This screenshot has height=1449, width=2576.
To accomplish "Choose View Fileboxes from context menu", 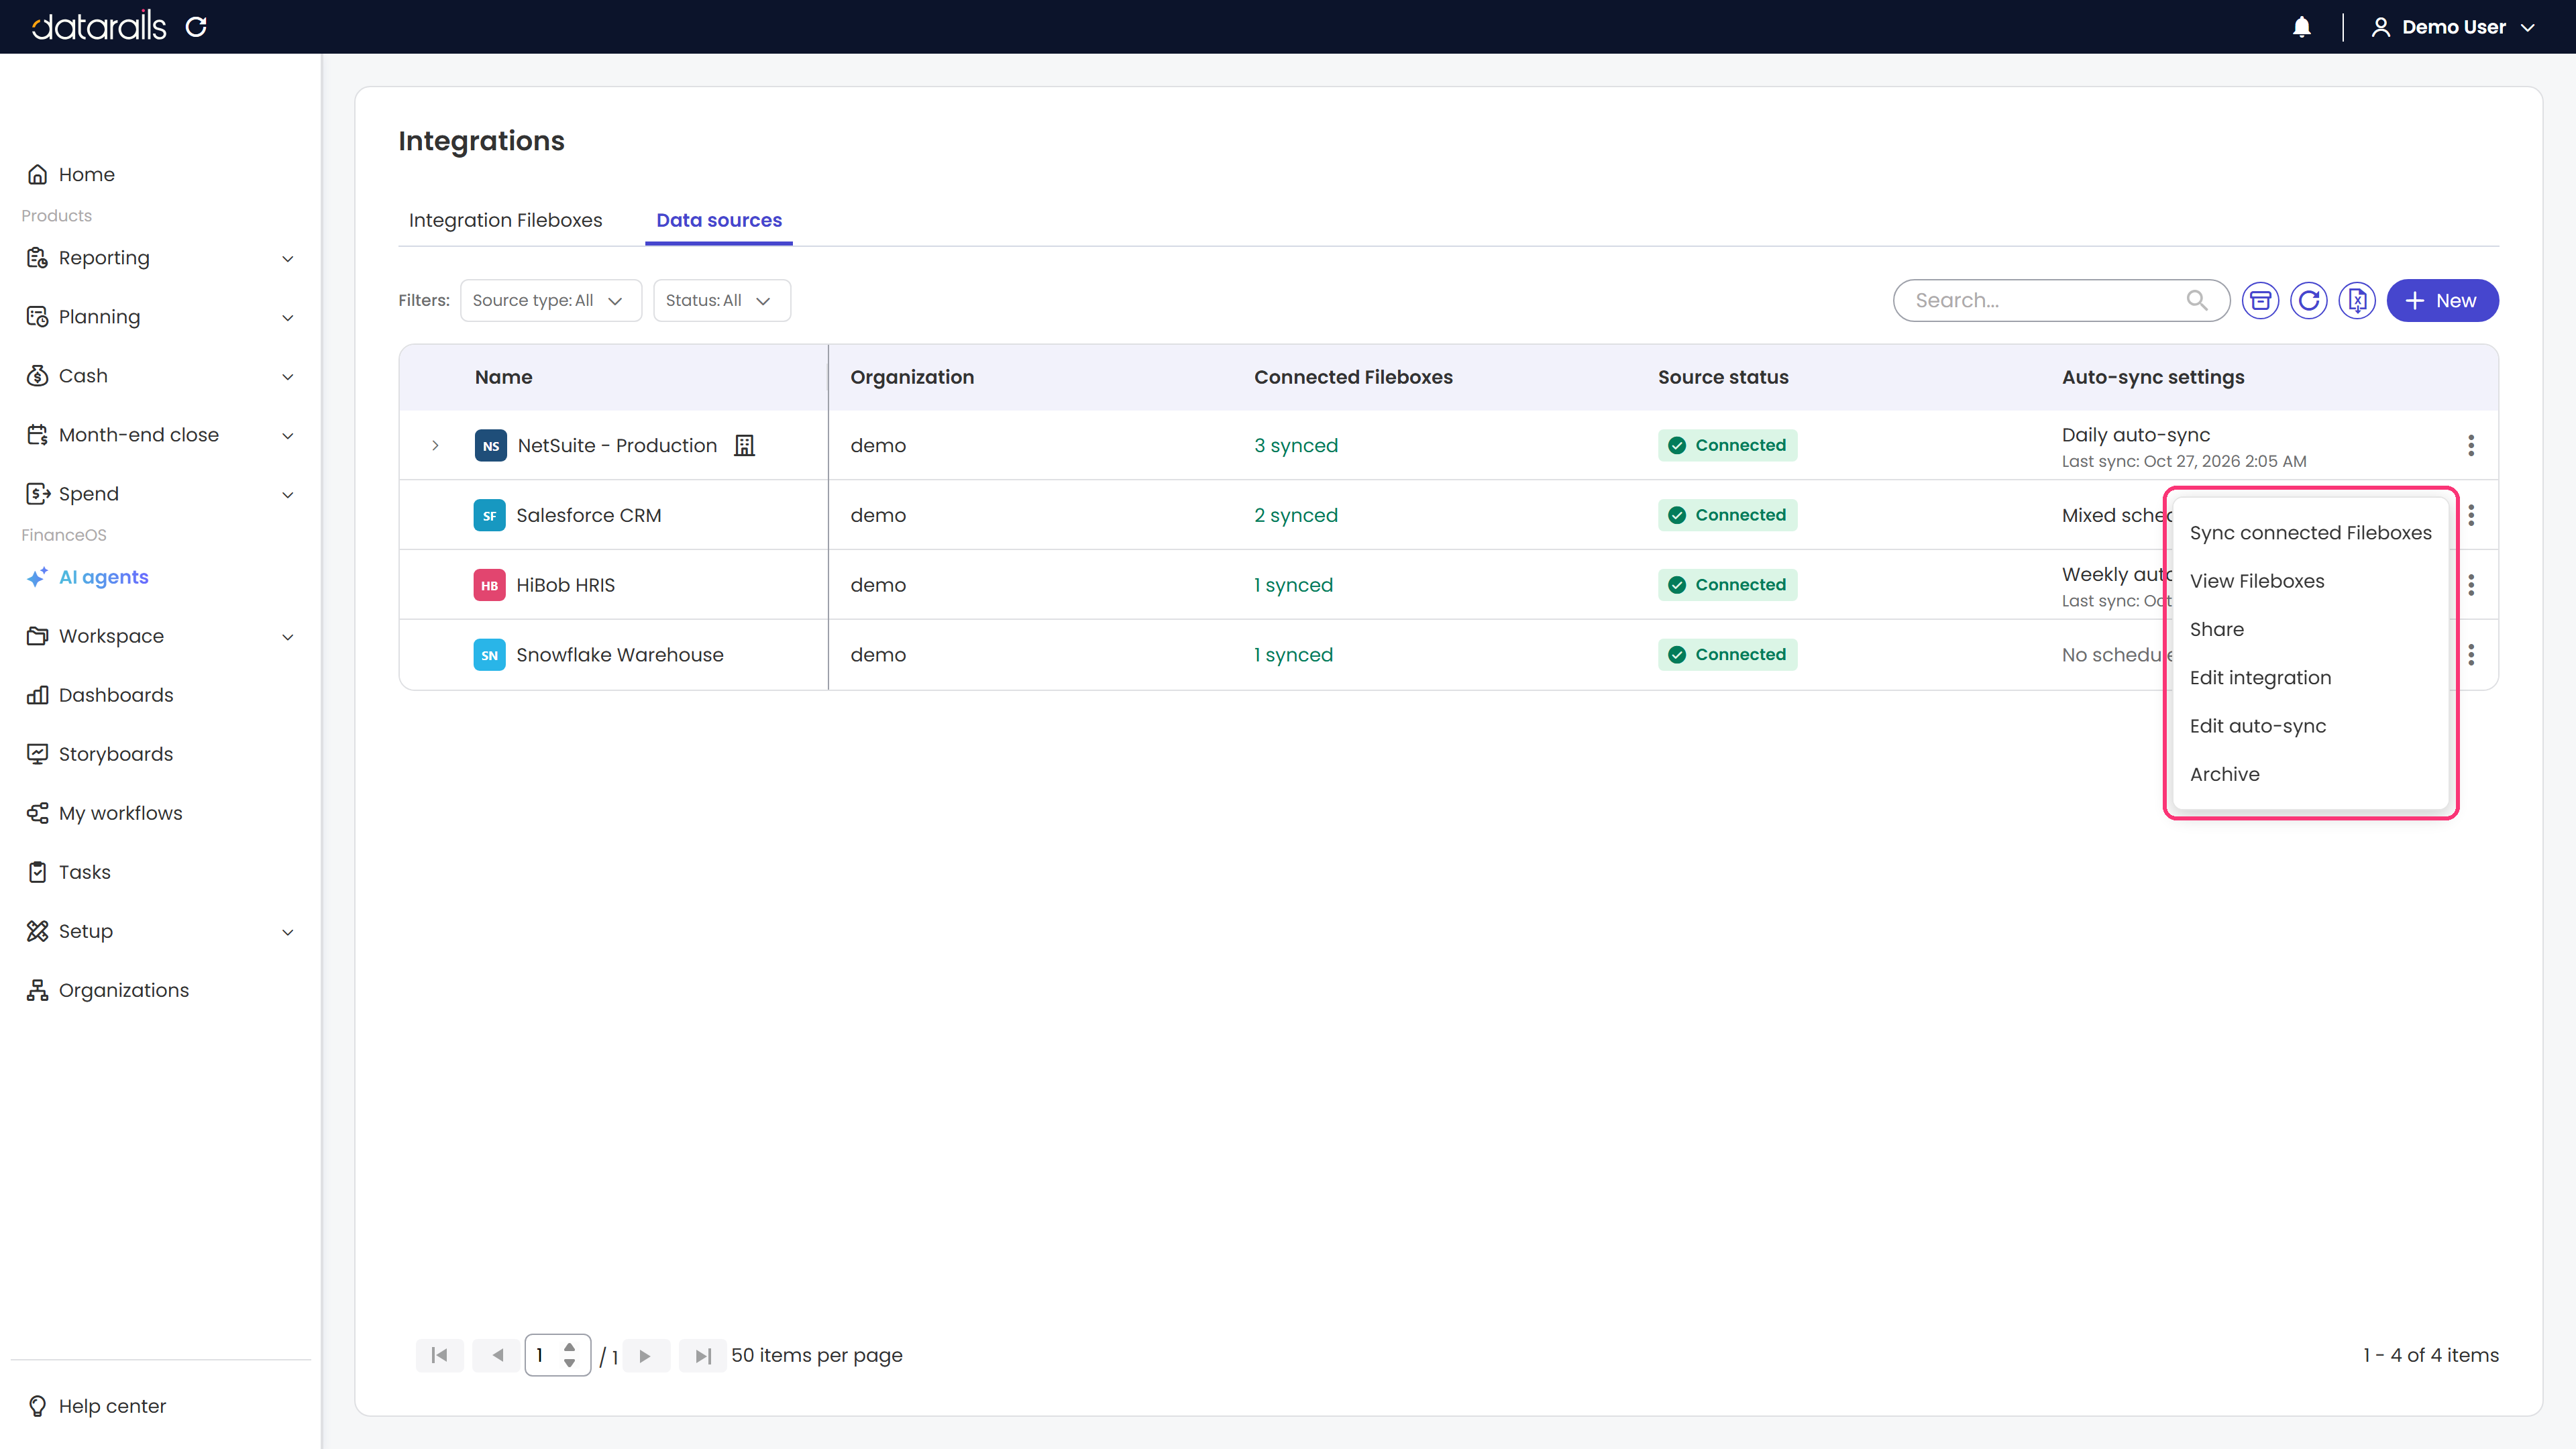I will click(2310, 581).
